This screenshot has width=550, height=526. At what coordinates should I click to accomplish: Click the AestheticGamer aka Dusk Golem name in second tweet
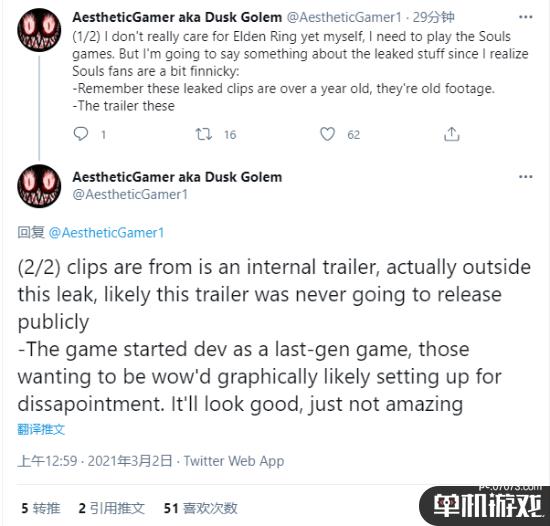[x=177, y=177]
